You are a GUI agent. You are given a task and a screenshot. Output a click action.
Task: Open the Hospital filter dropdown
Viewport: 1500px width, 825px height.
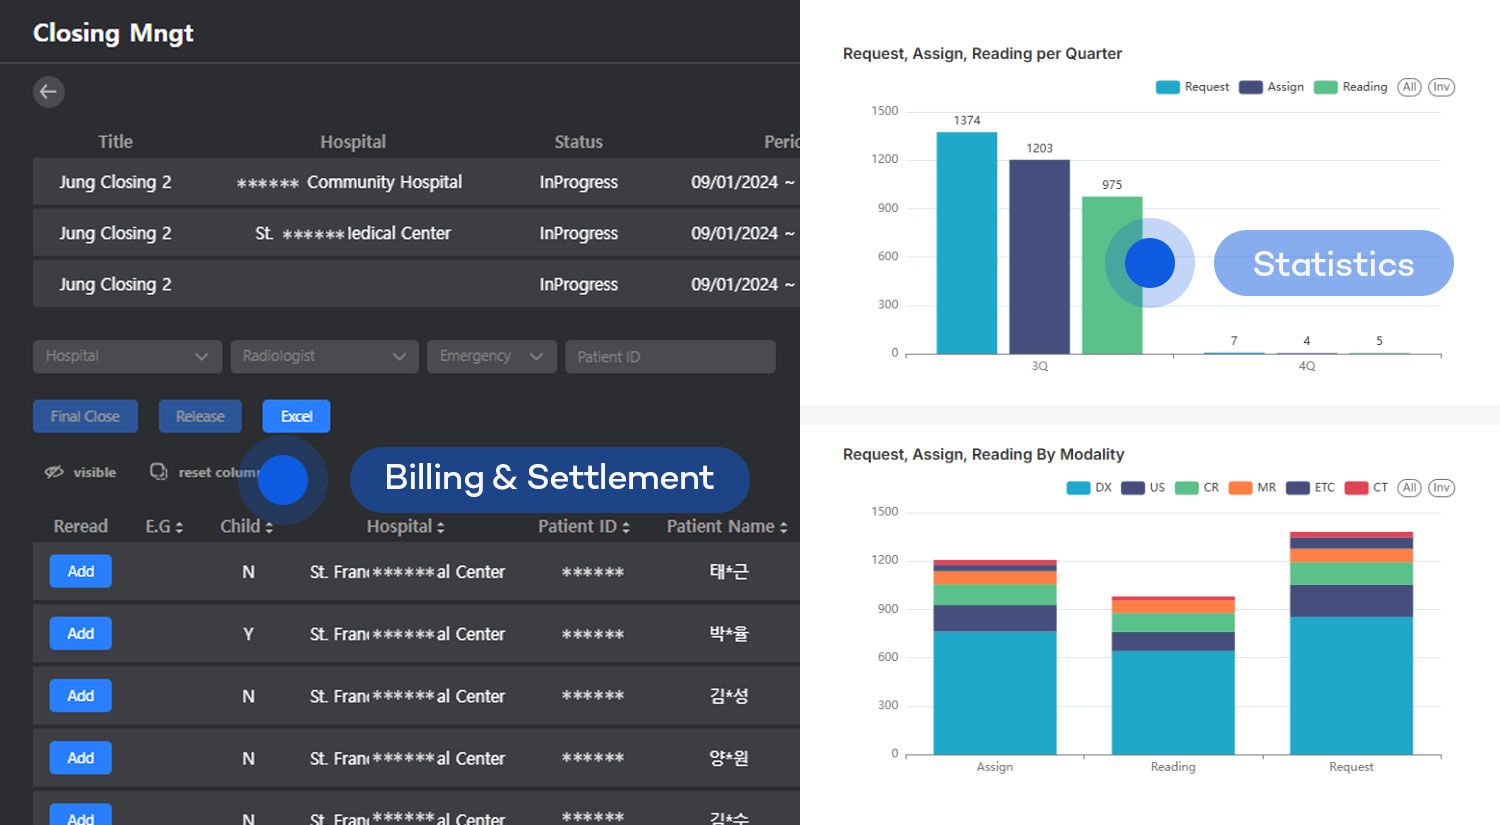(127, 356)
